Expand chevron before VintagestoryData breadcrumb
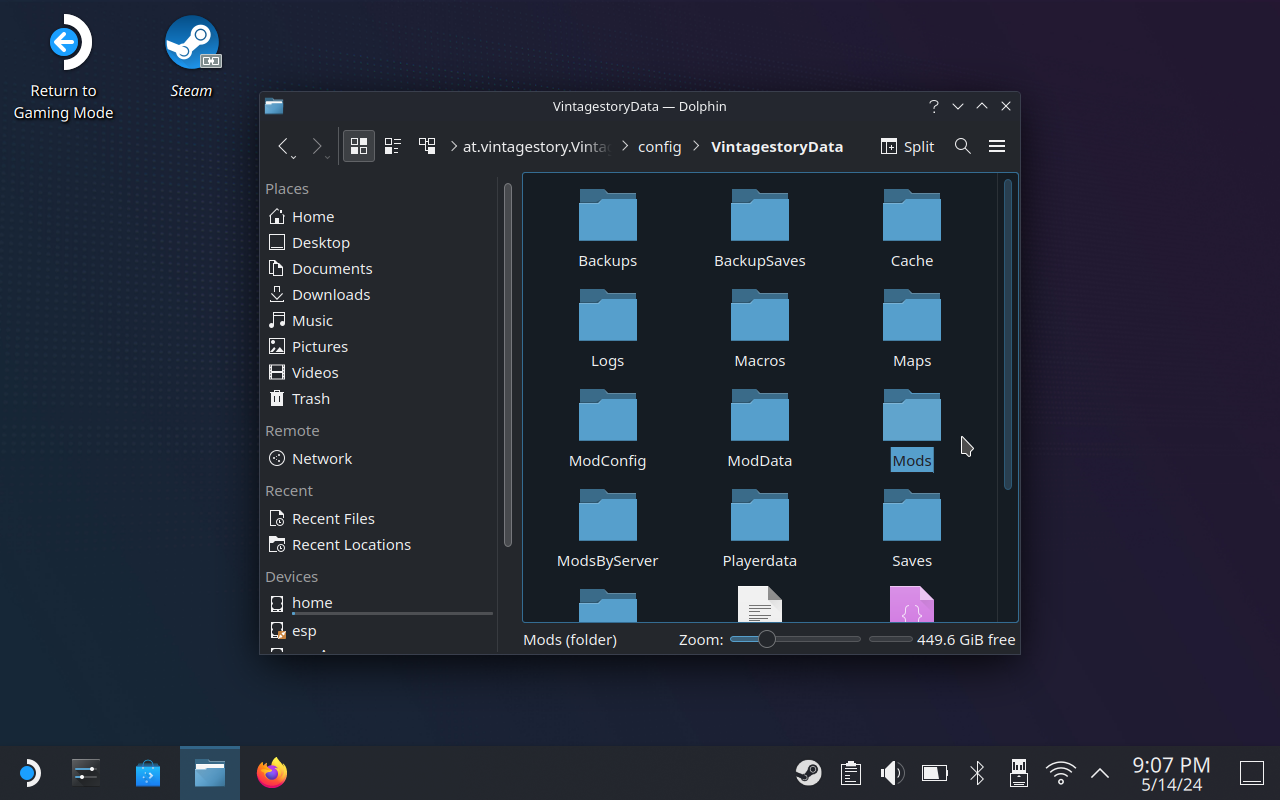 click(696, 146)
